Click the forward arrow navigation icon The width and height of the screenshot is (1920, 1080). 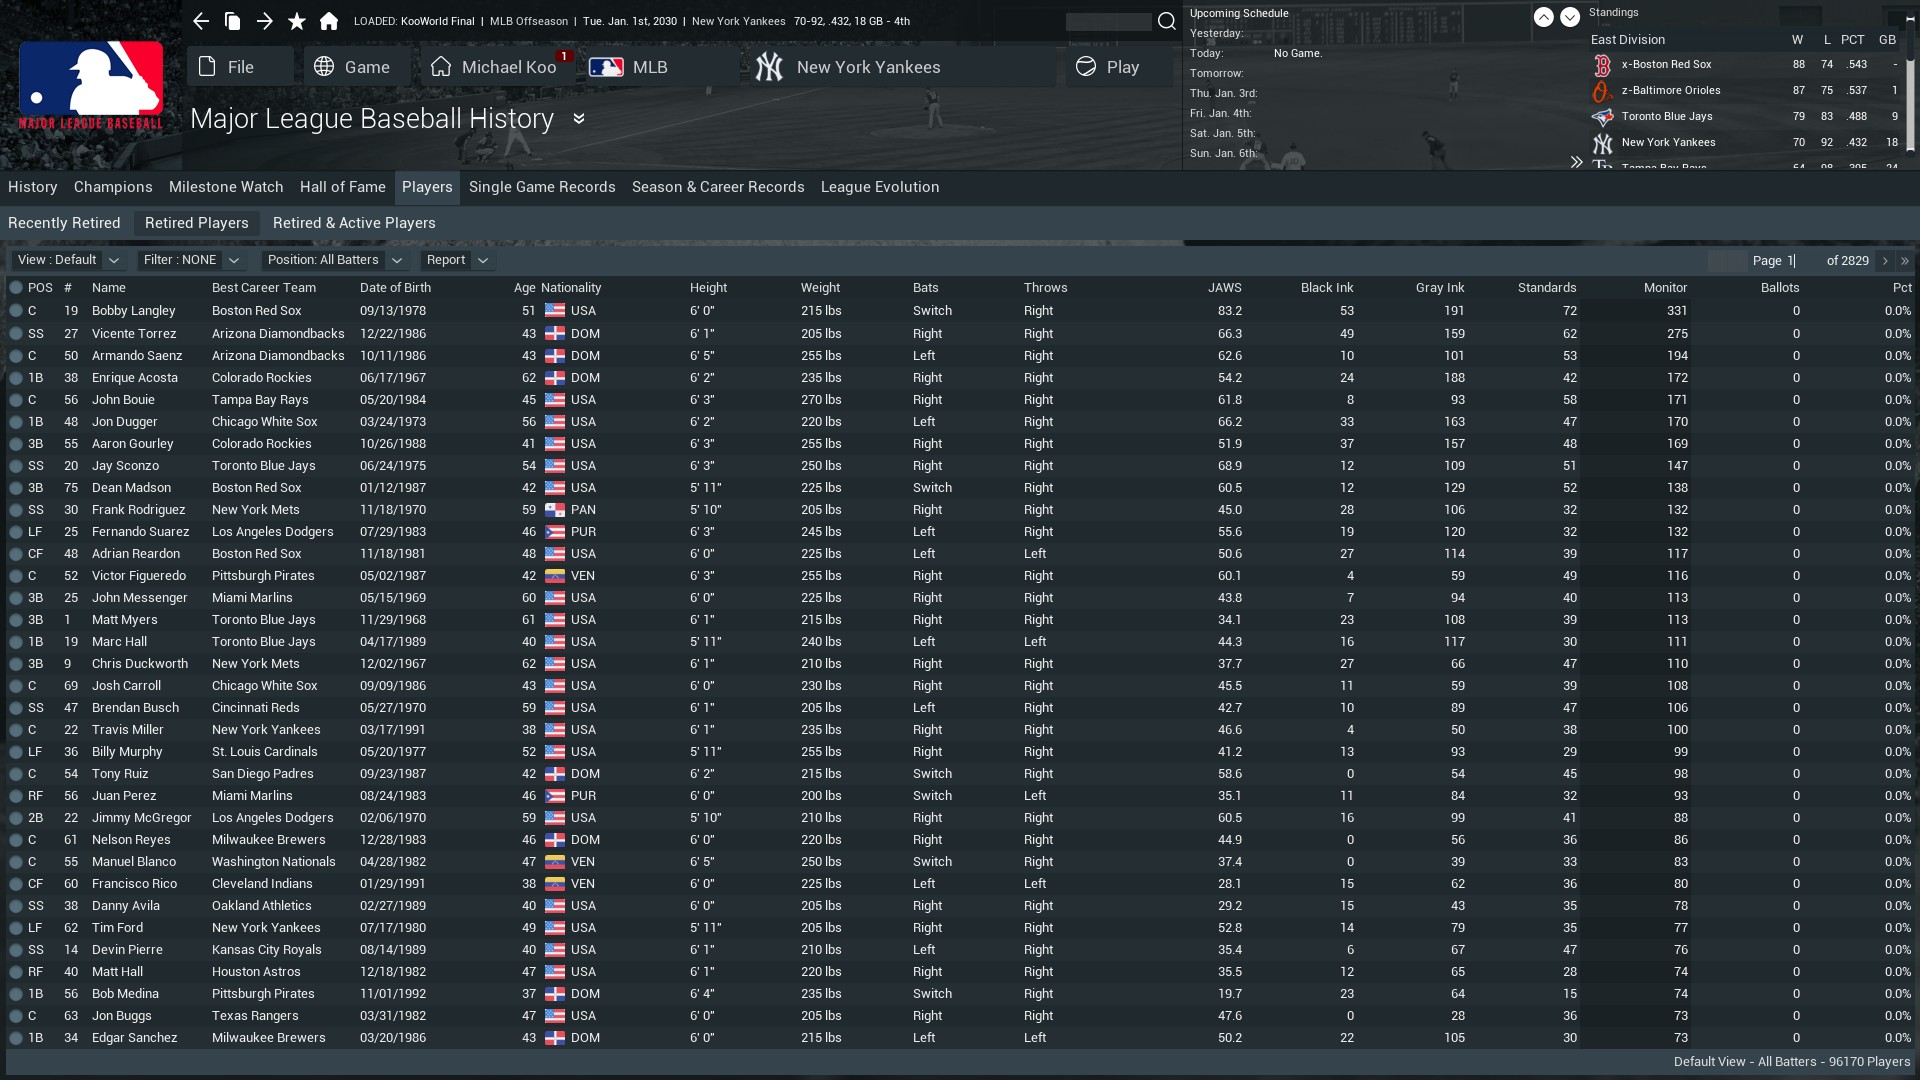(264, 21)
